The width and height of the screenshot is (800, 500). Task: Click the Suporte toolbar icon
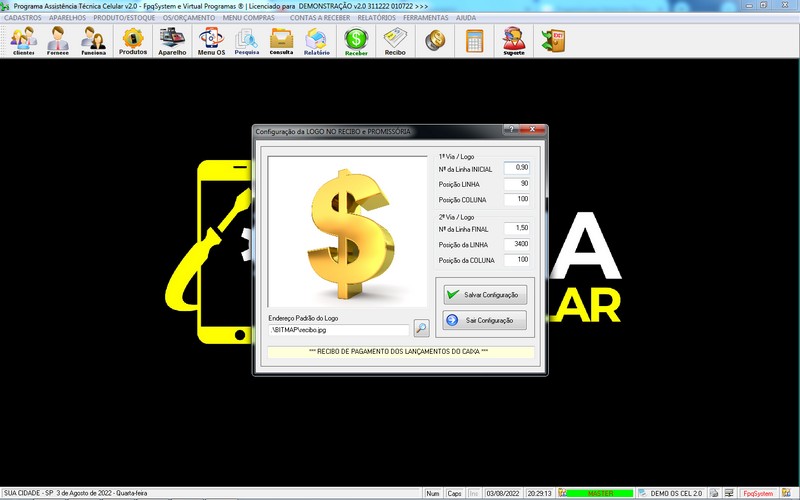coord(514,41)
